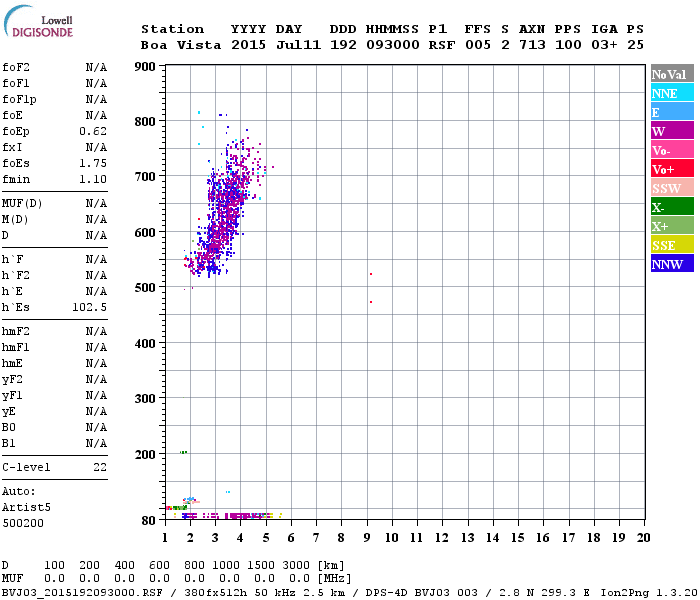Select the E blue legend swatch

coord(672,112)
